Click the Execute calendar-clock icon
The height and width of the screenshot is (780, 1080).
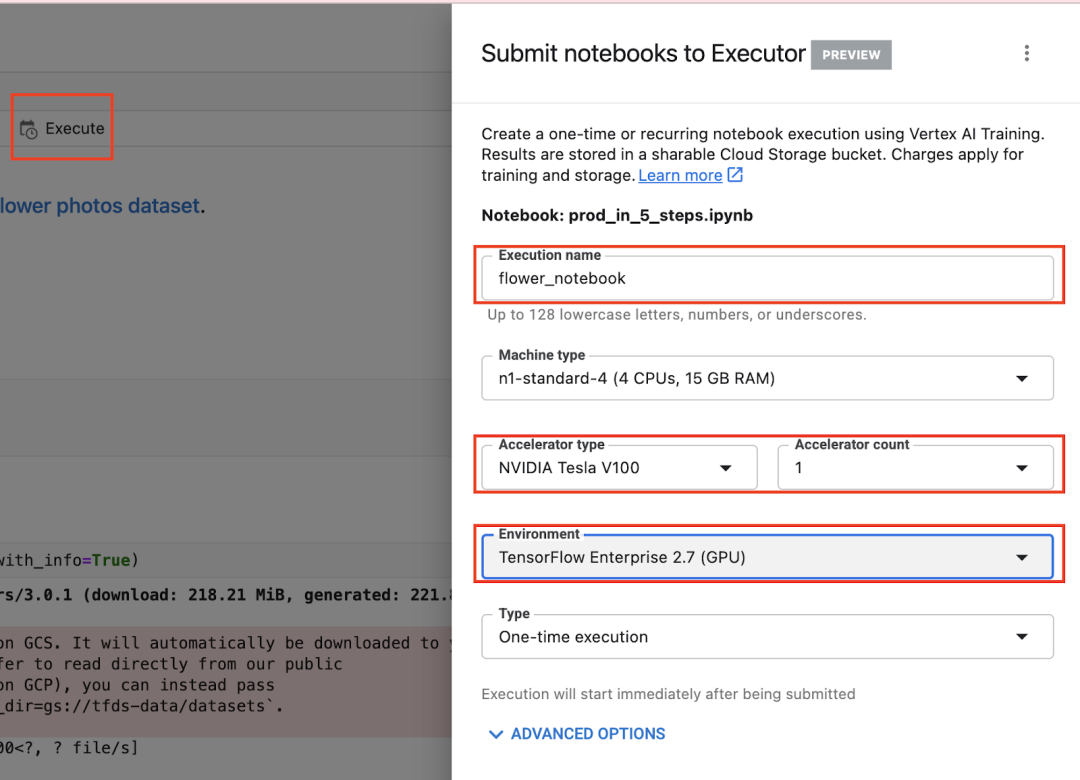(29, 130)
